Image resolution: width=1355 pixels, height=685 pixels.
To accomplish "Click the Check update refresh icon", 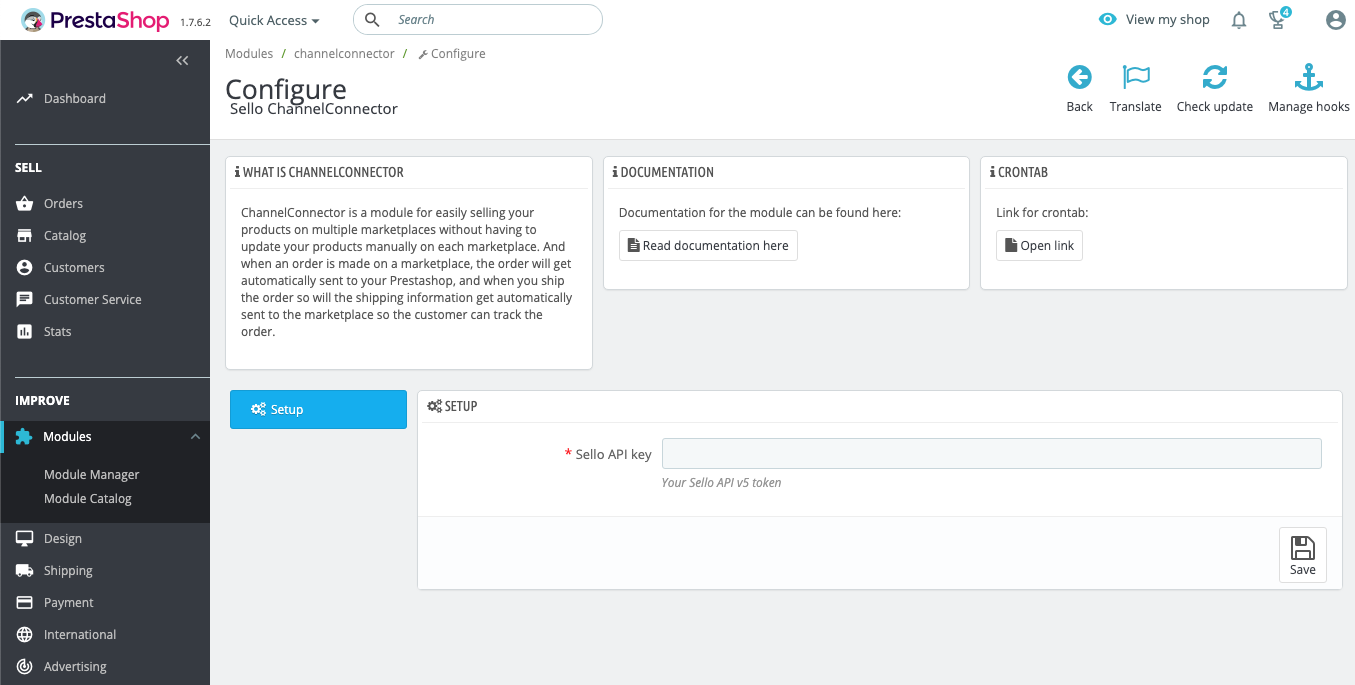I will point(1215,77).
